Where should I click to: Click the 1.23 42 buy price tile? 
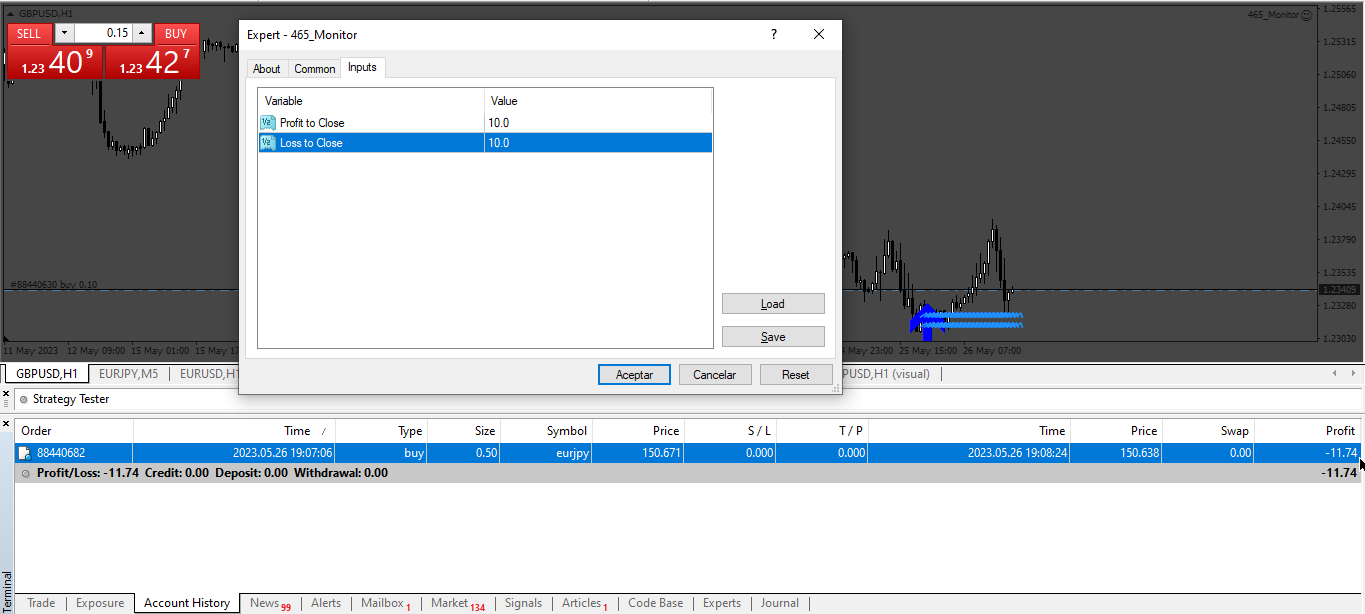[152, 63]
